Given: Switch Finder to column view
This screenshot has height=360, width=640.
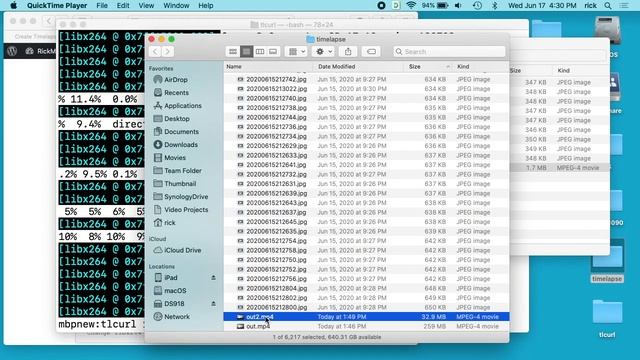Looking at the screenshot, I should point(260,51).
